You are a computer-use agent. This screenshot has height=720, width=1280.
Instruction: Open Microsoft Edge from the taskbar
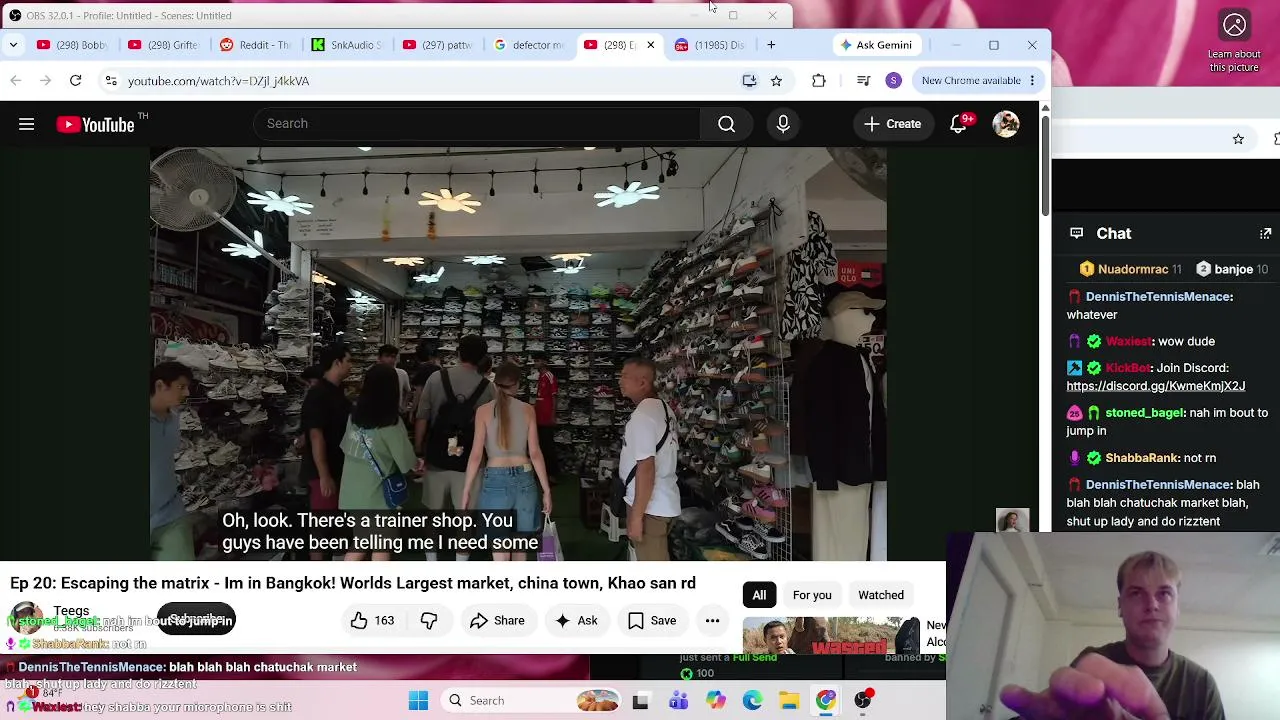coord(752,700)
